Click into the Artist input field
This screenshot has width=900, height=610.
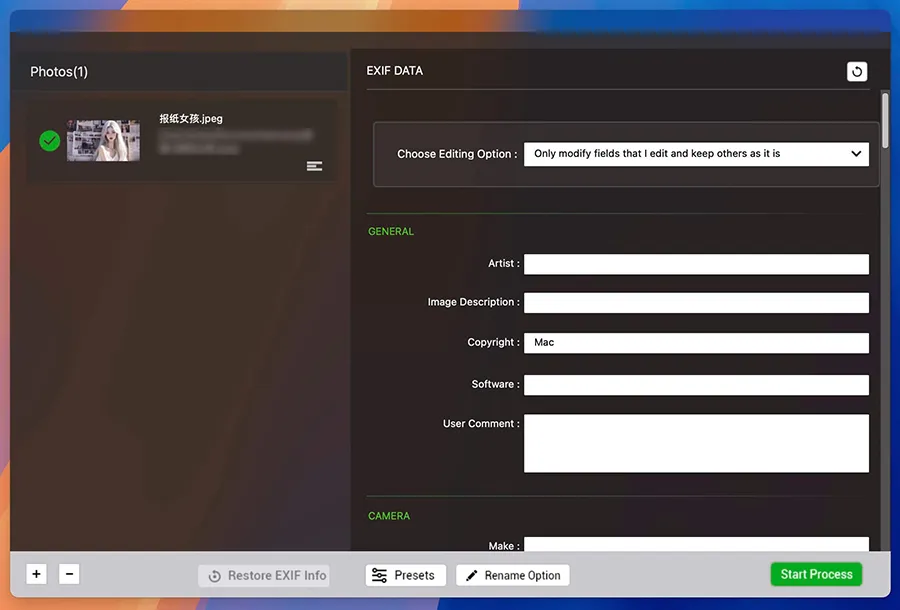(695, 264)
